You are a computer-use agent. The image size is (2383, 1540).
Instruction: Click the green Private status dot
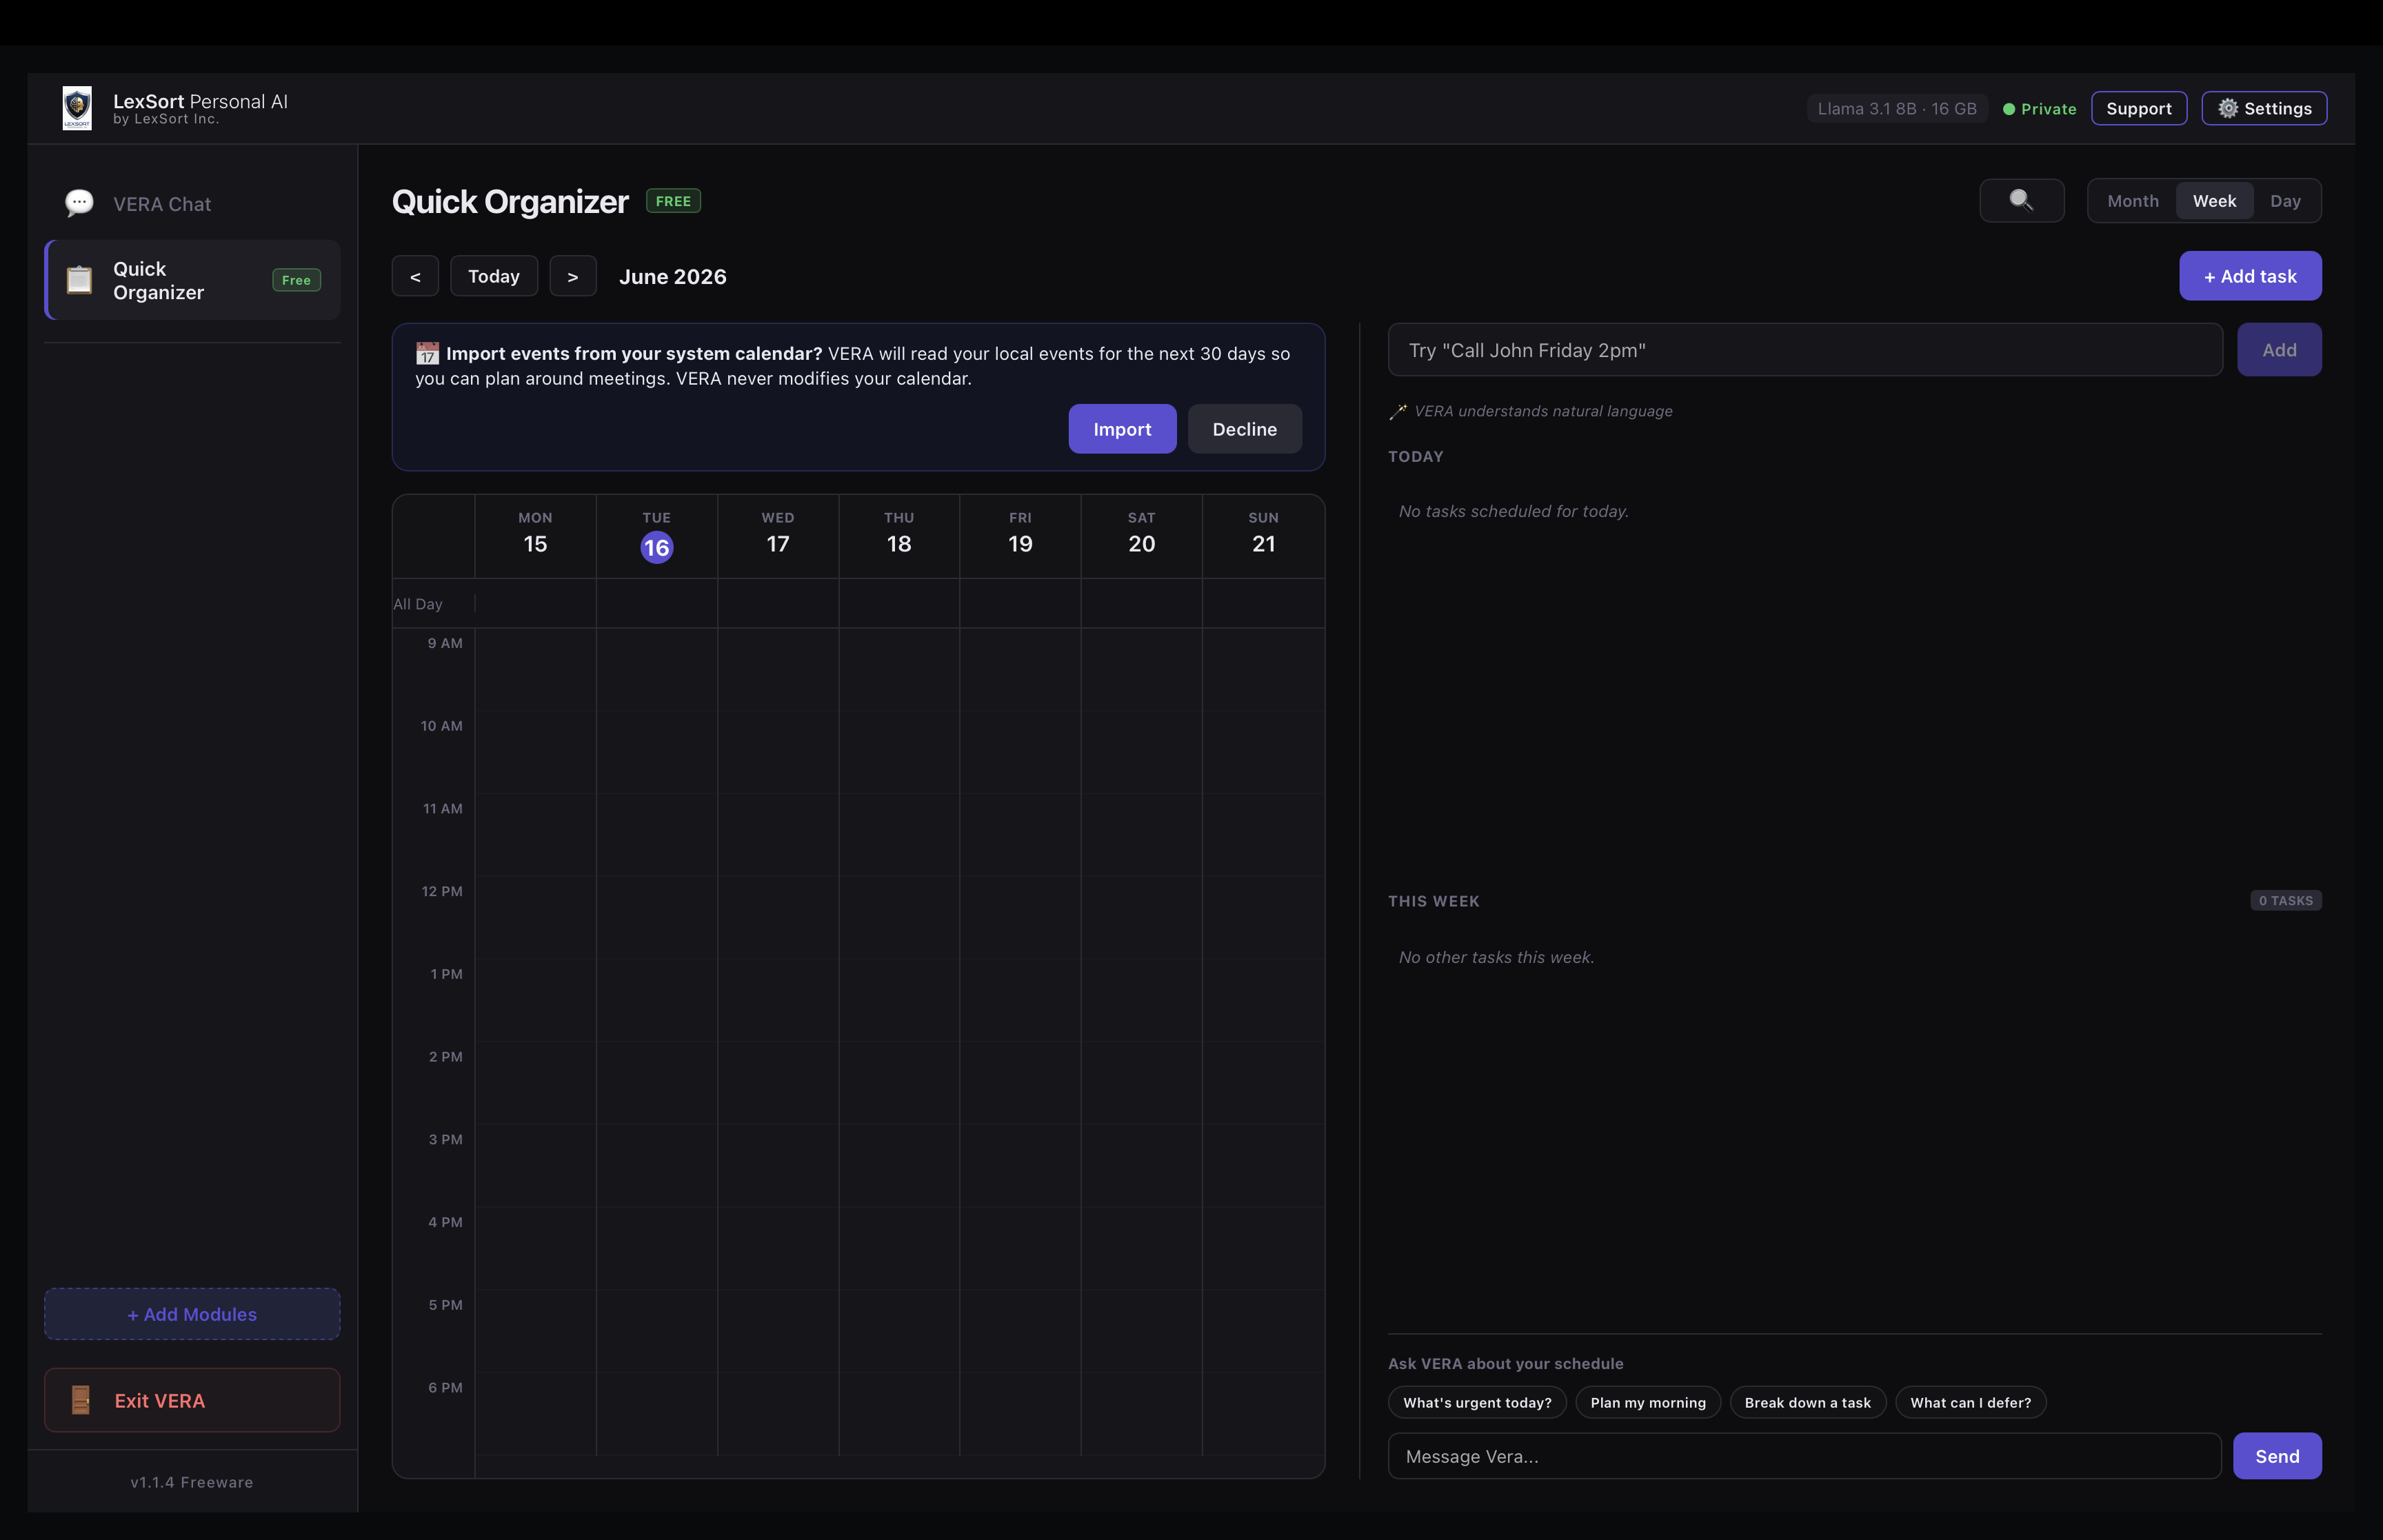click(x=2008, y=109)
